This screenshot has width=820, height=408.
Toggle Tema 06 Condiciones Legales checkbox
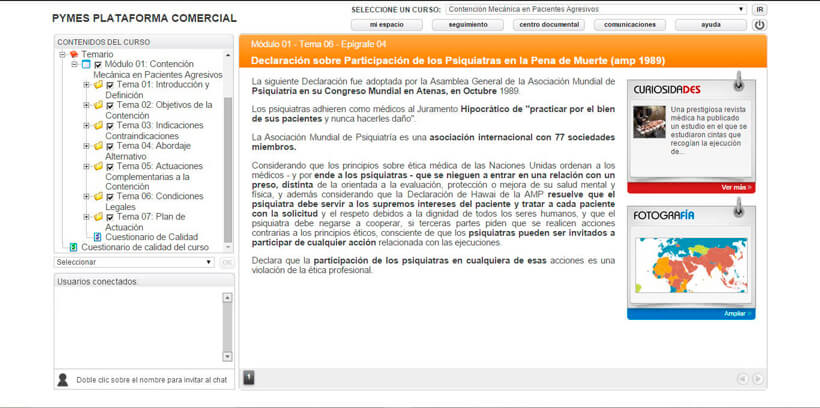(x=110, y=197)
